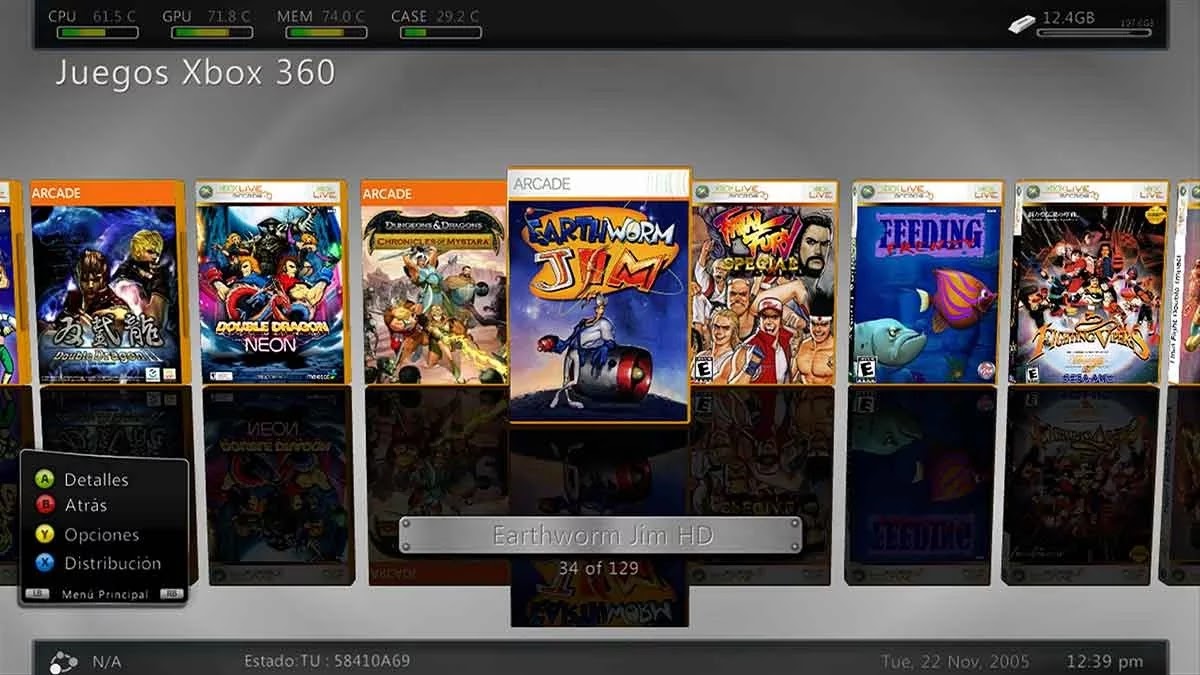
Task: Click the Earthworm Jim HD title banner
Action: click(600, 535)
